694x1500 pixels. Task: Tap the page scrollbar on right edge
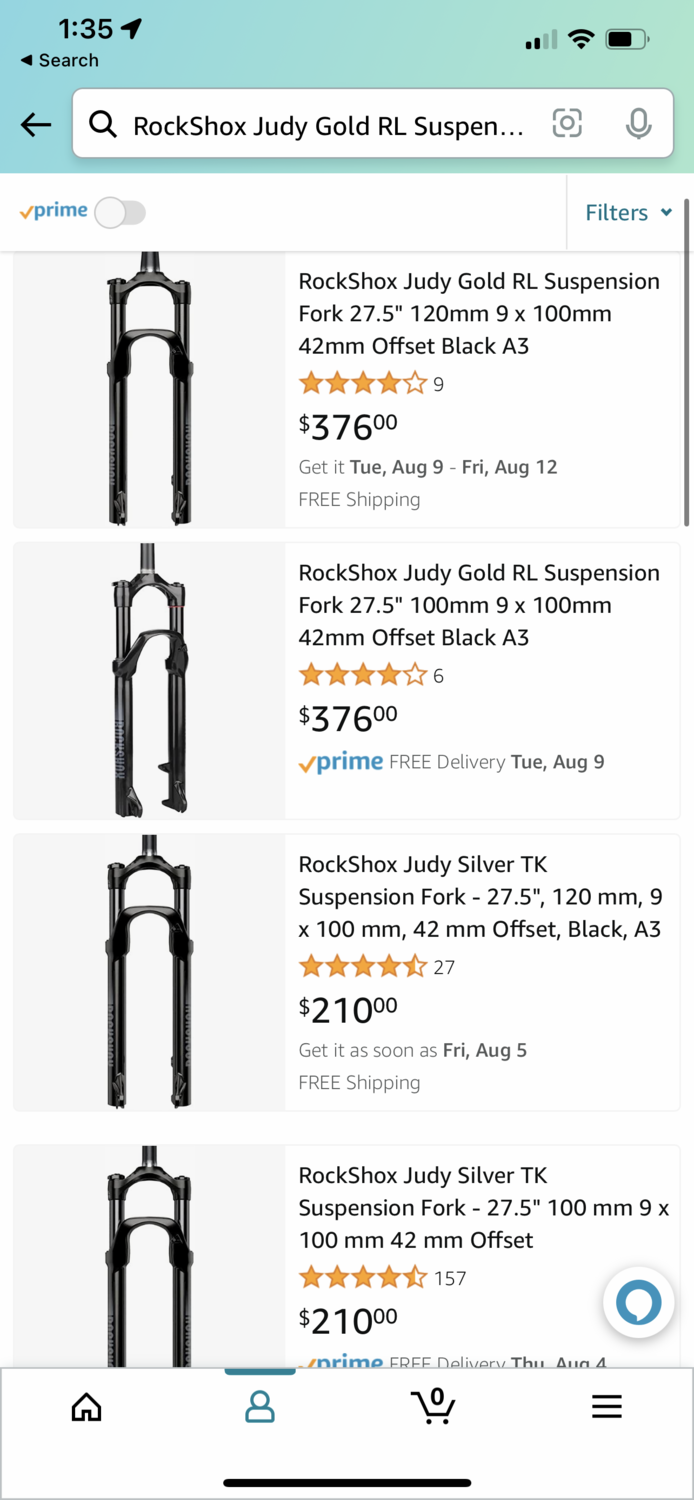pos(686,360)
